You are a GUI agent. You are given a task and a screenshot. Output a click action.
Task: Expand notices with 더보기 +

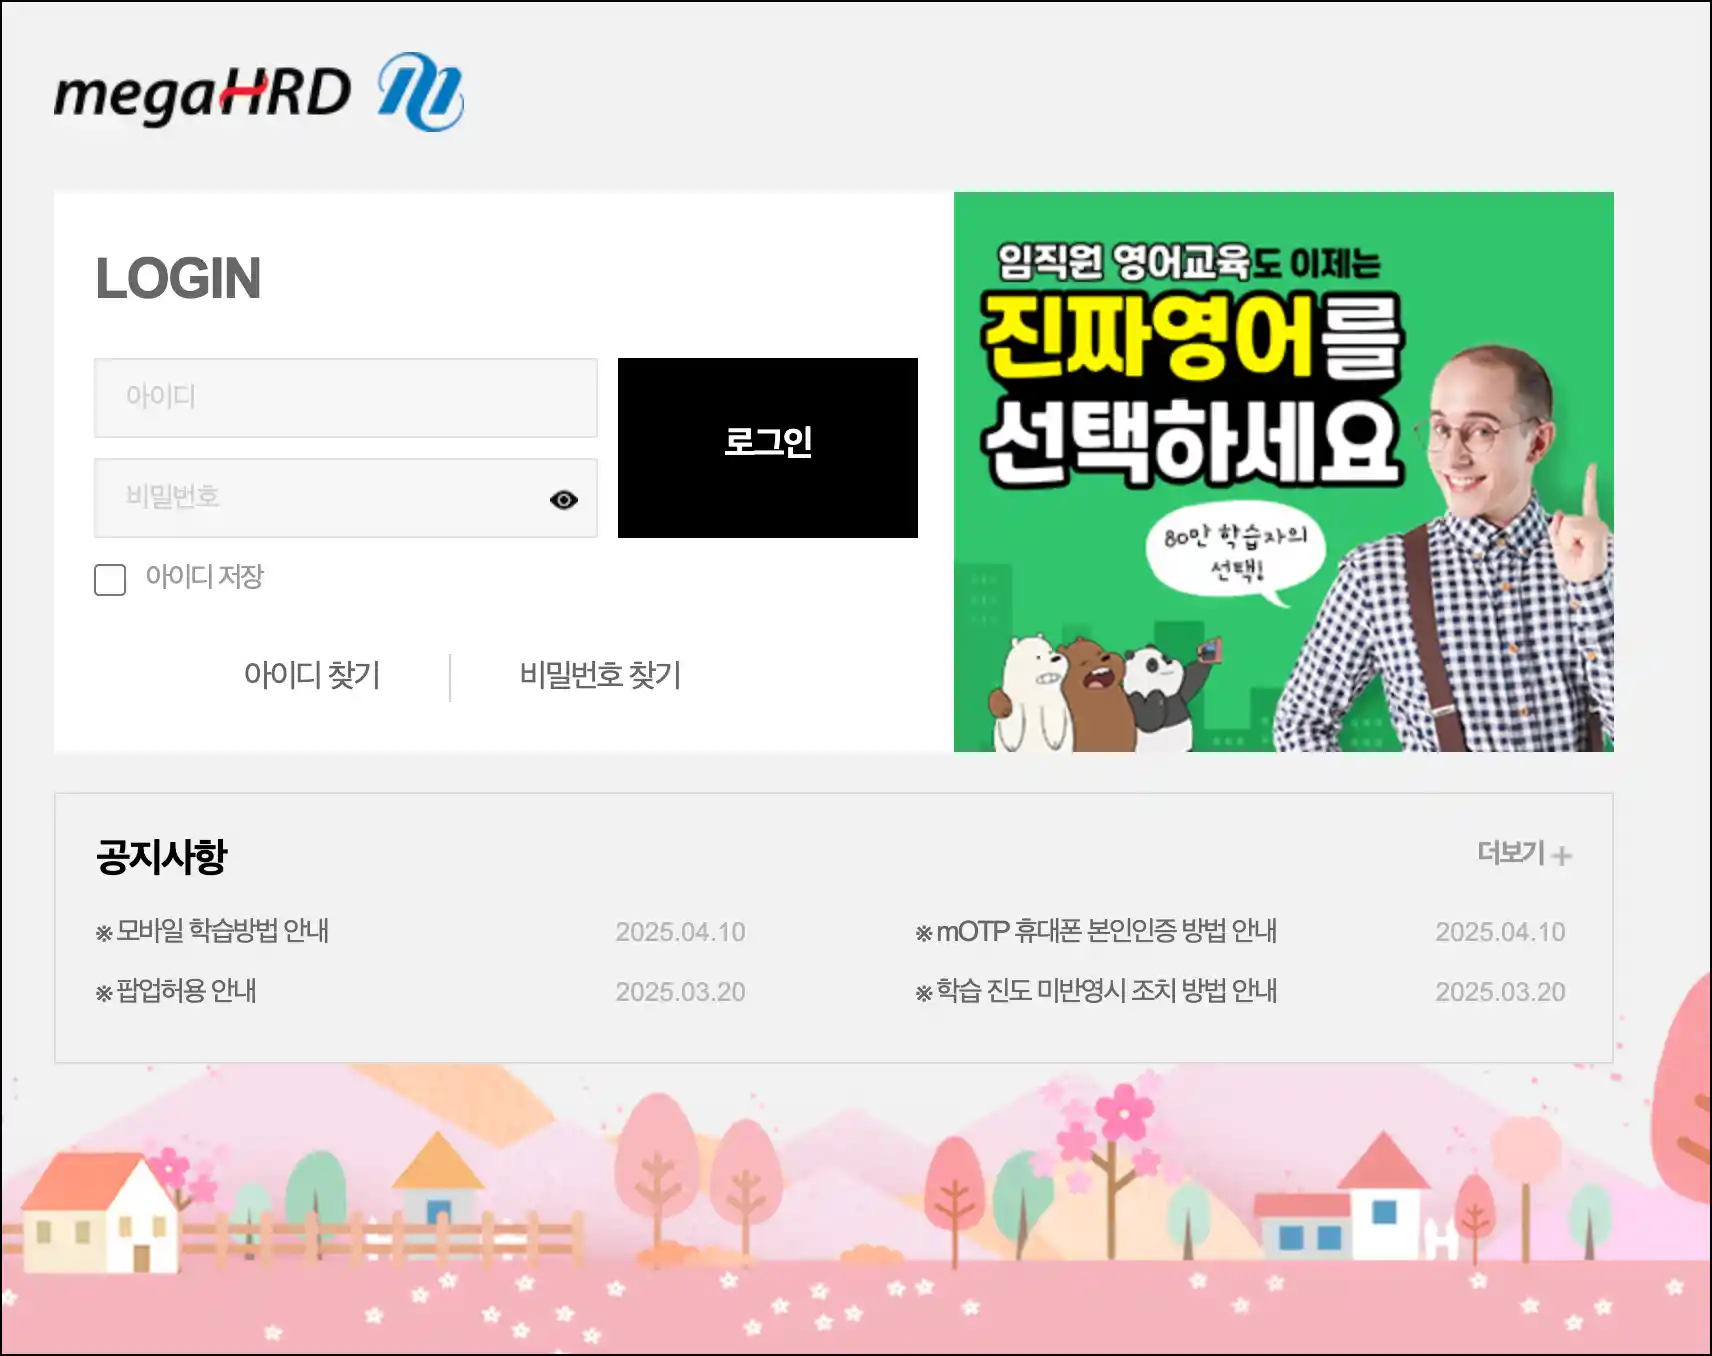tap(1525, 853)
